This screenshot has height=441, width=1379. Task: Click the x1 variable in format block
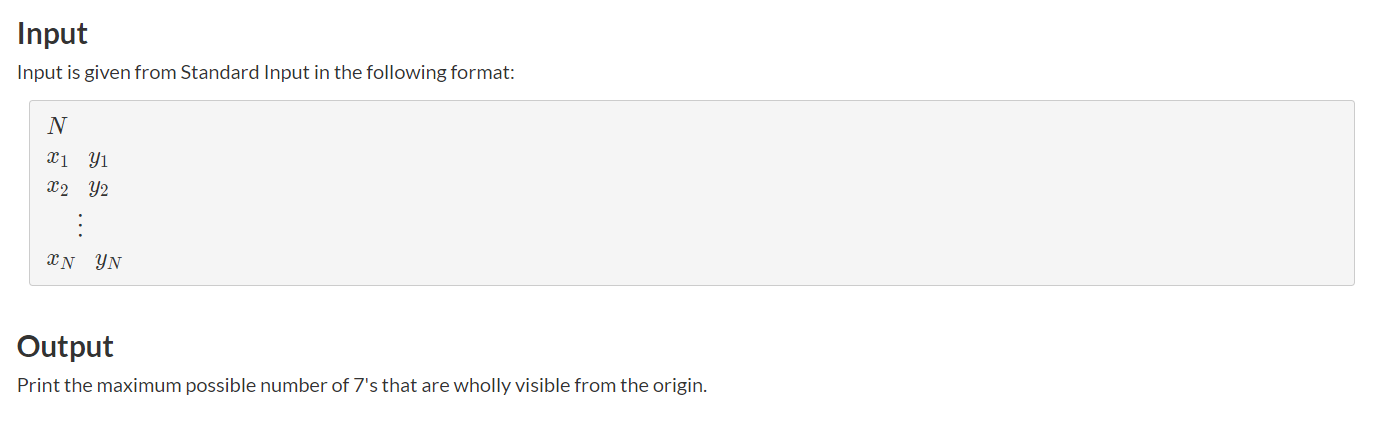57,158
